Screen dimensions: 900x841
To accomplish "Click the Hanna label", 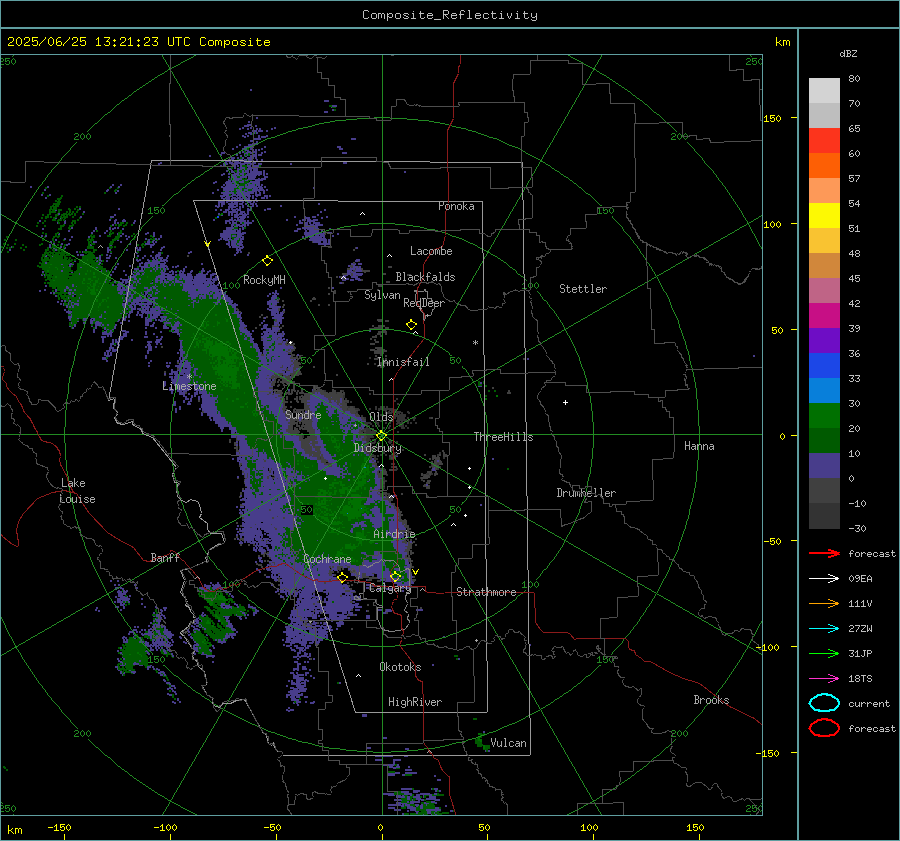I will pos(699,446).
